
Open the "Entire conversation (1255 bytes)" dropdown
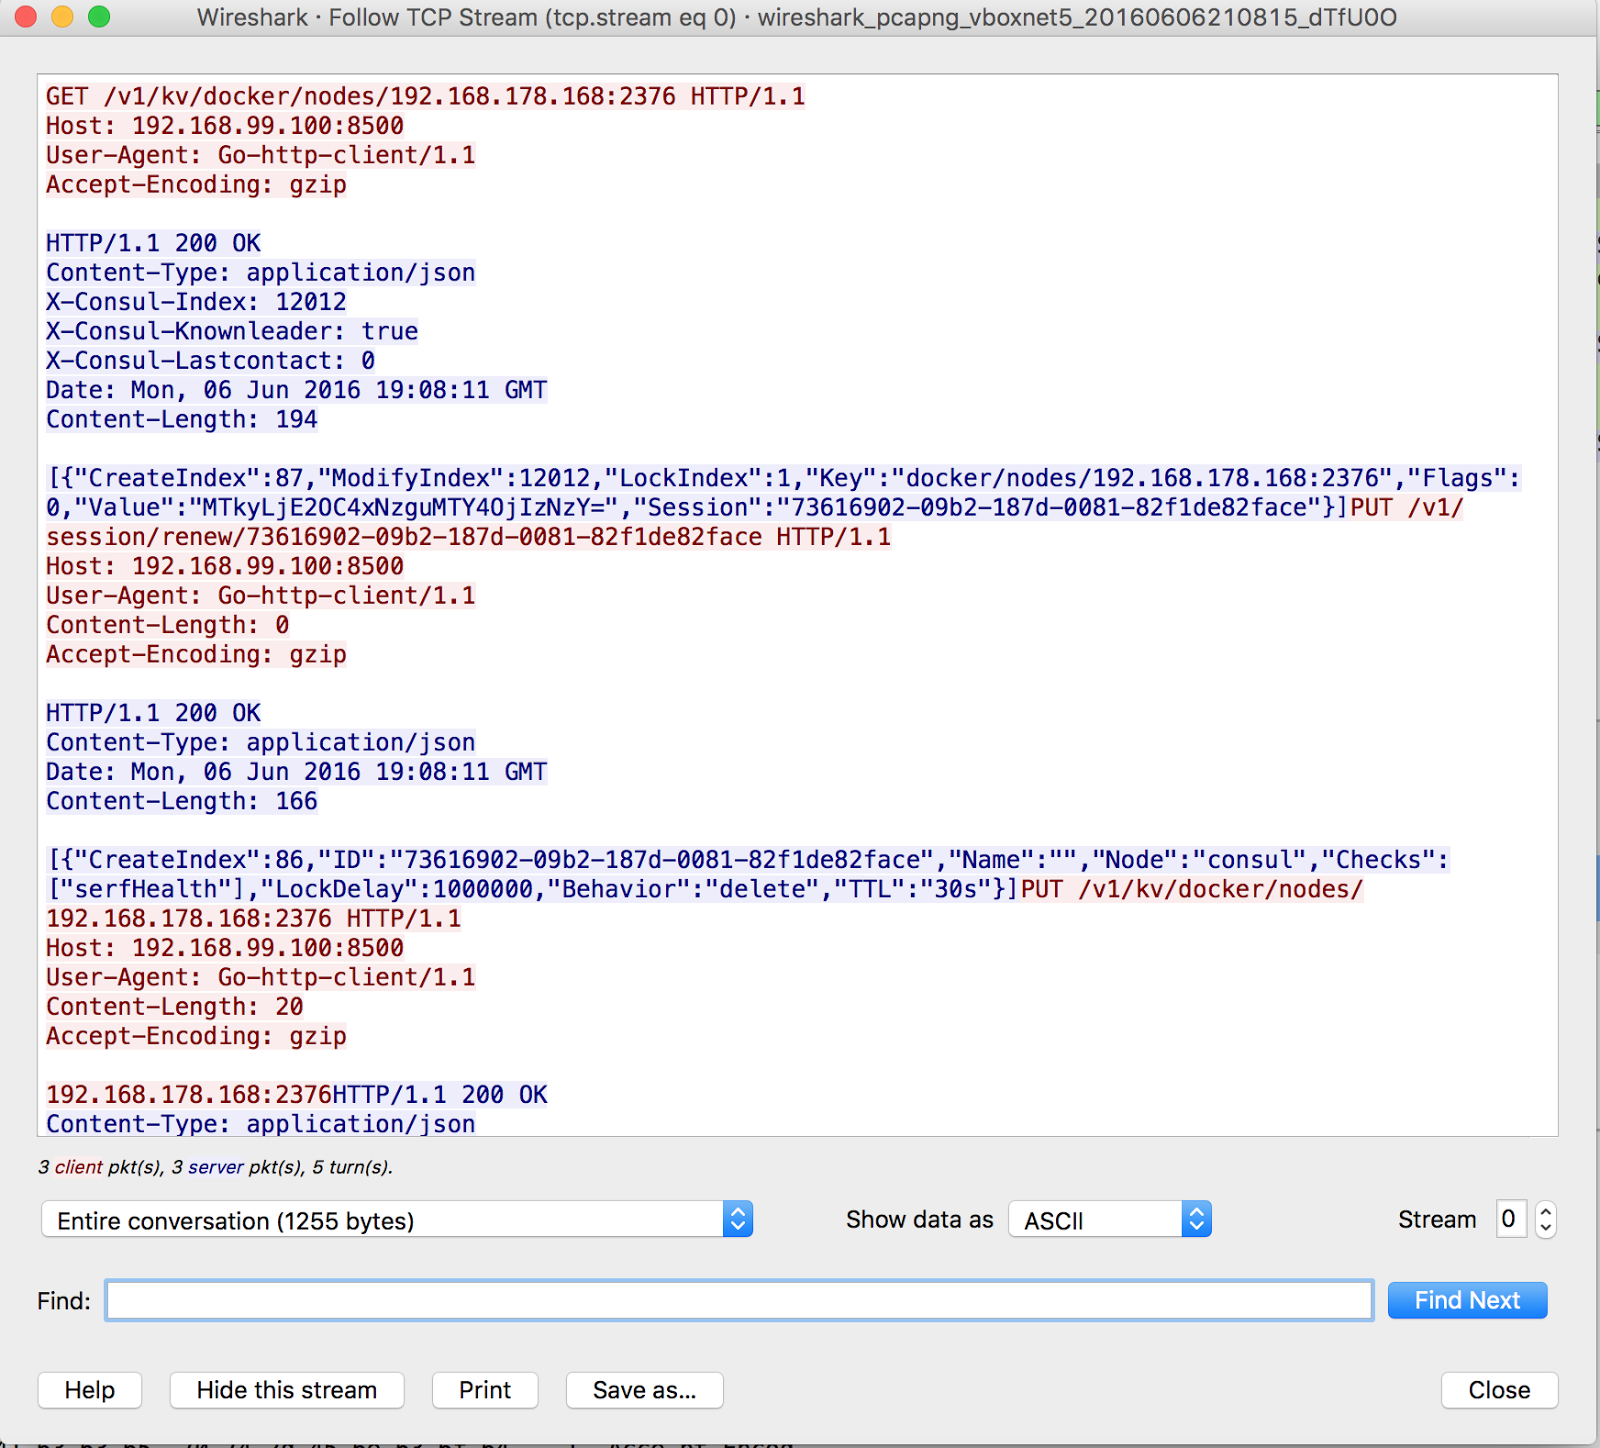[396, 1219]
